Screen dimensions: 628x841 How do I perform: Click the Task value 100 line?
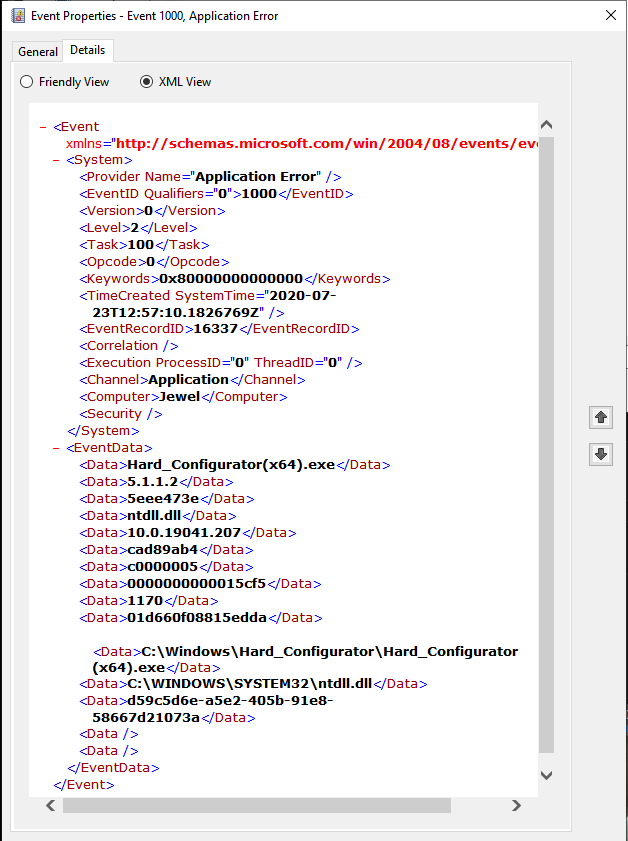point(144,245)
